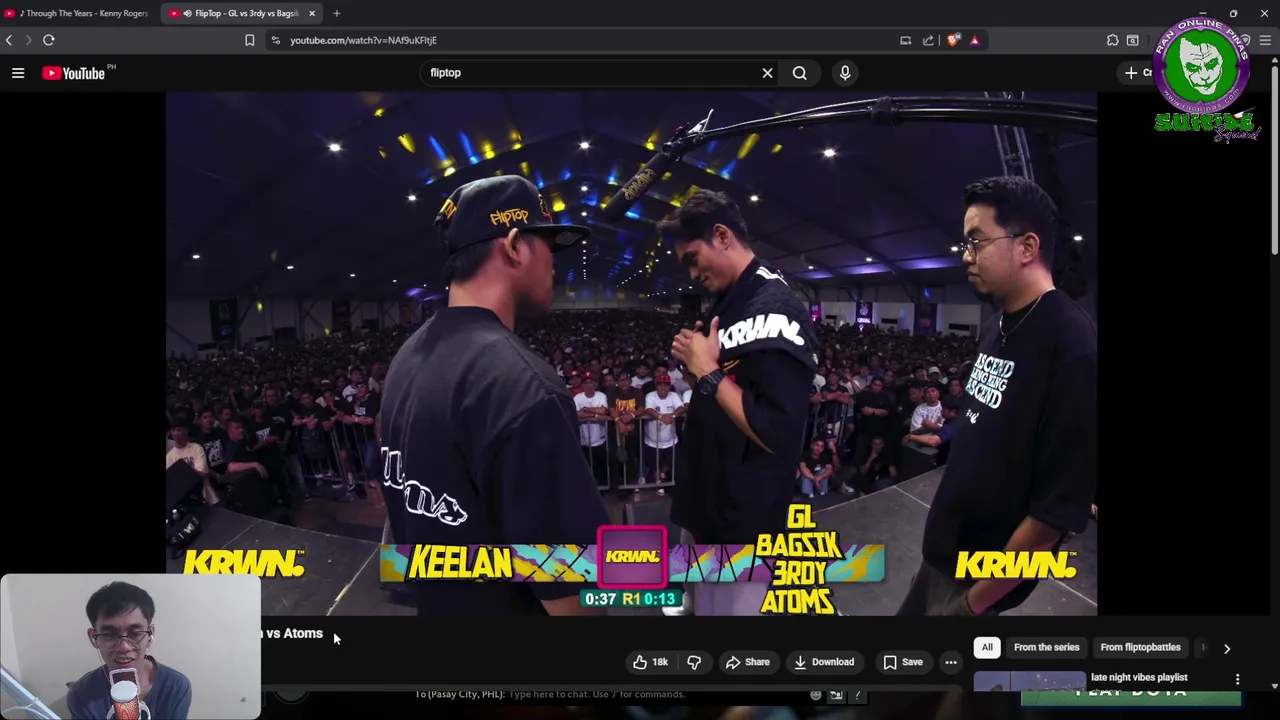Open the browser main menu
The image size is (1280, 720).
point(1266,40)
